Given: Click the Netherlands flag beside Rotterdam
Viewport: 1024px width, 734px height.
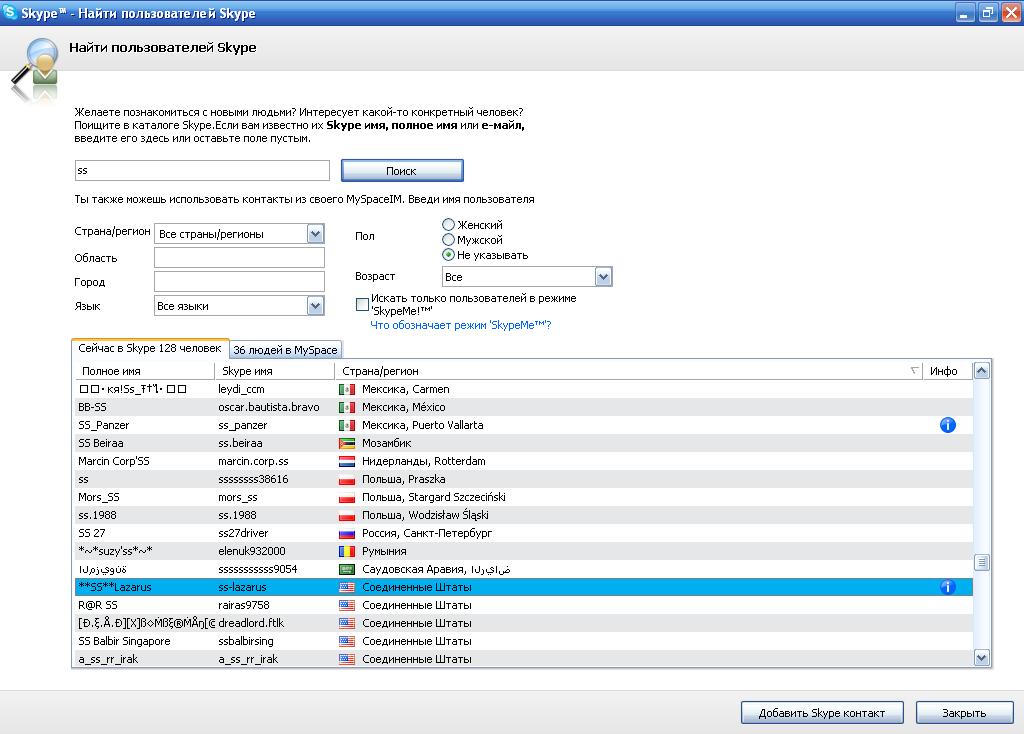Looking at the screenshot, I should pyautogui.click(x=347, y=461).
